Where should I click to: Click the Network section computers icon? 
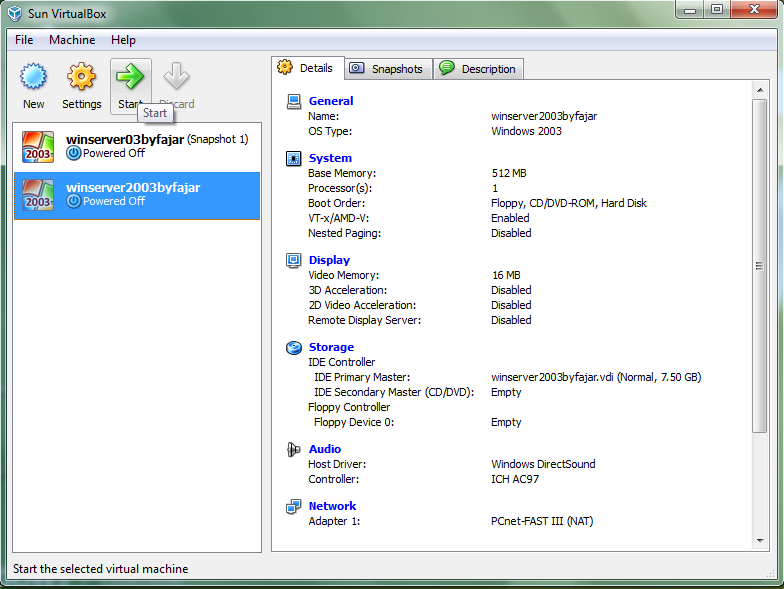[x=294, y=506]
